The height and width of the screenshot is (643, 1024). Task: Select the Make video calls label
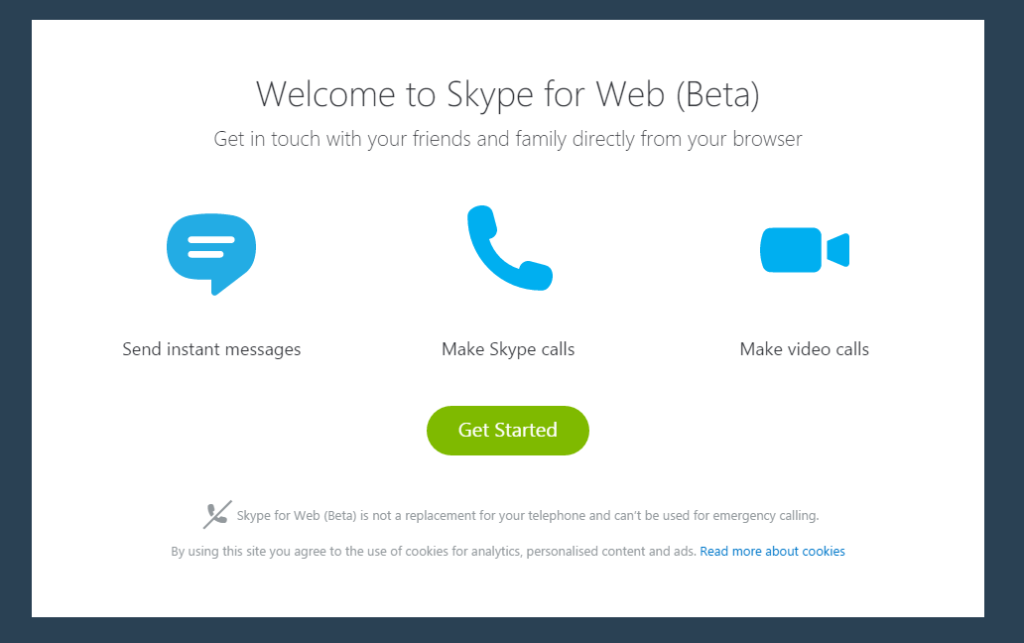click(x=804, y=349)
